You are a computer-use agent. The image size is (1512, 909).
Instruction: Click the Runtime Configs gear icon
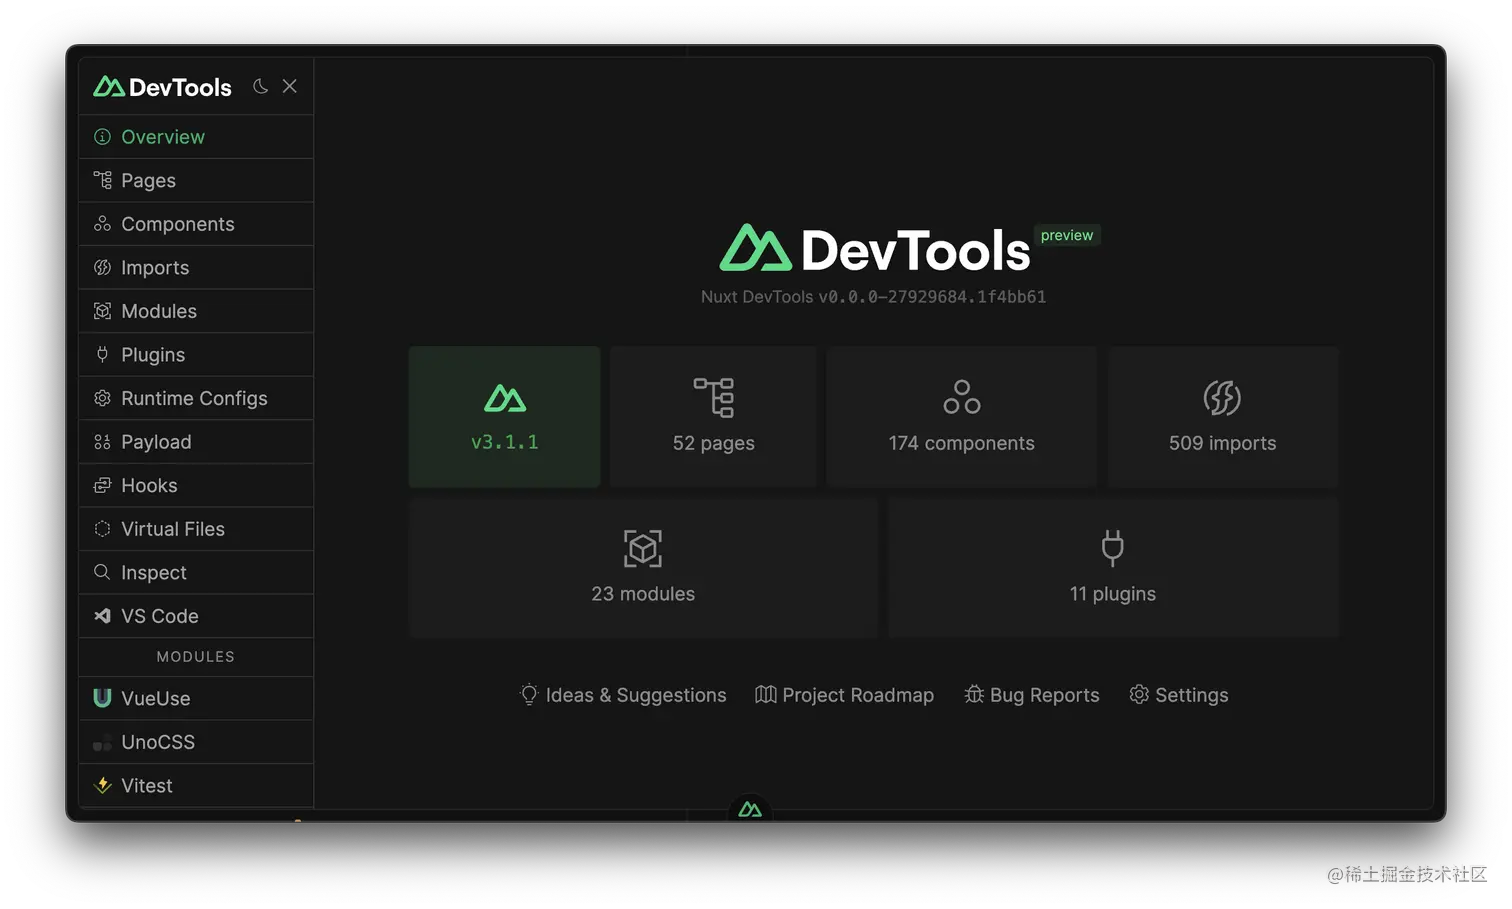(x=102, y=398)
